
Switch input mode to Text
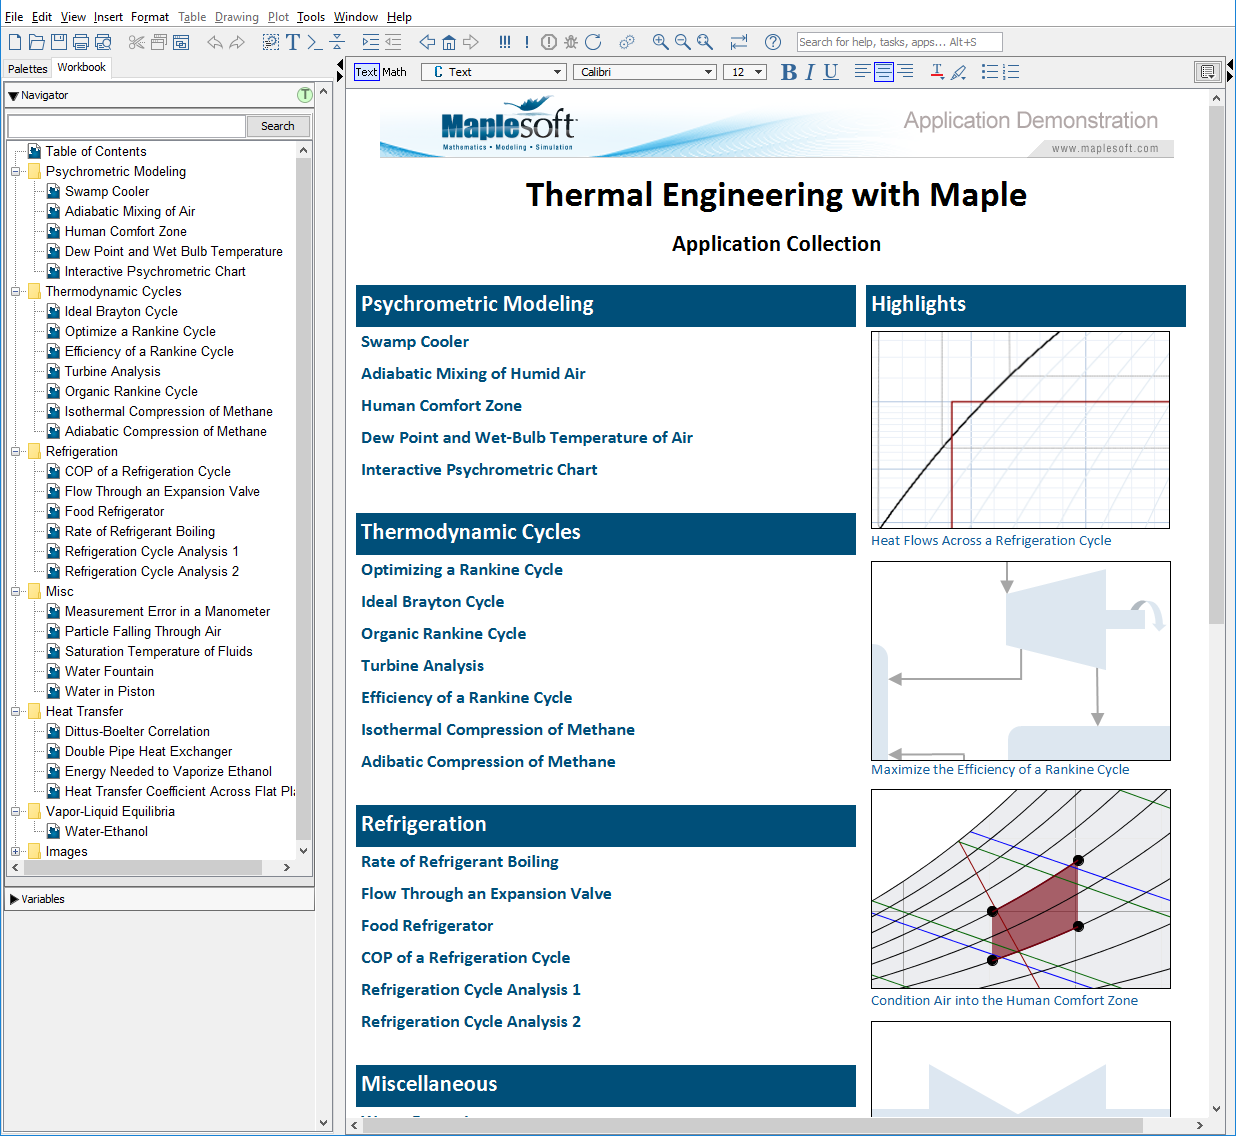coord(367,72)
